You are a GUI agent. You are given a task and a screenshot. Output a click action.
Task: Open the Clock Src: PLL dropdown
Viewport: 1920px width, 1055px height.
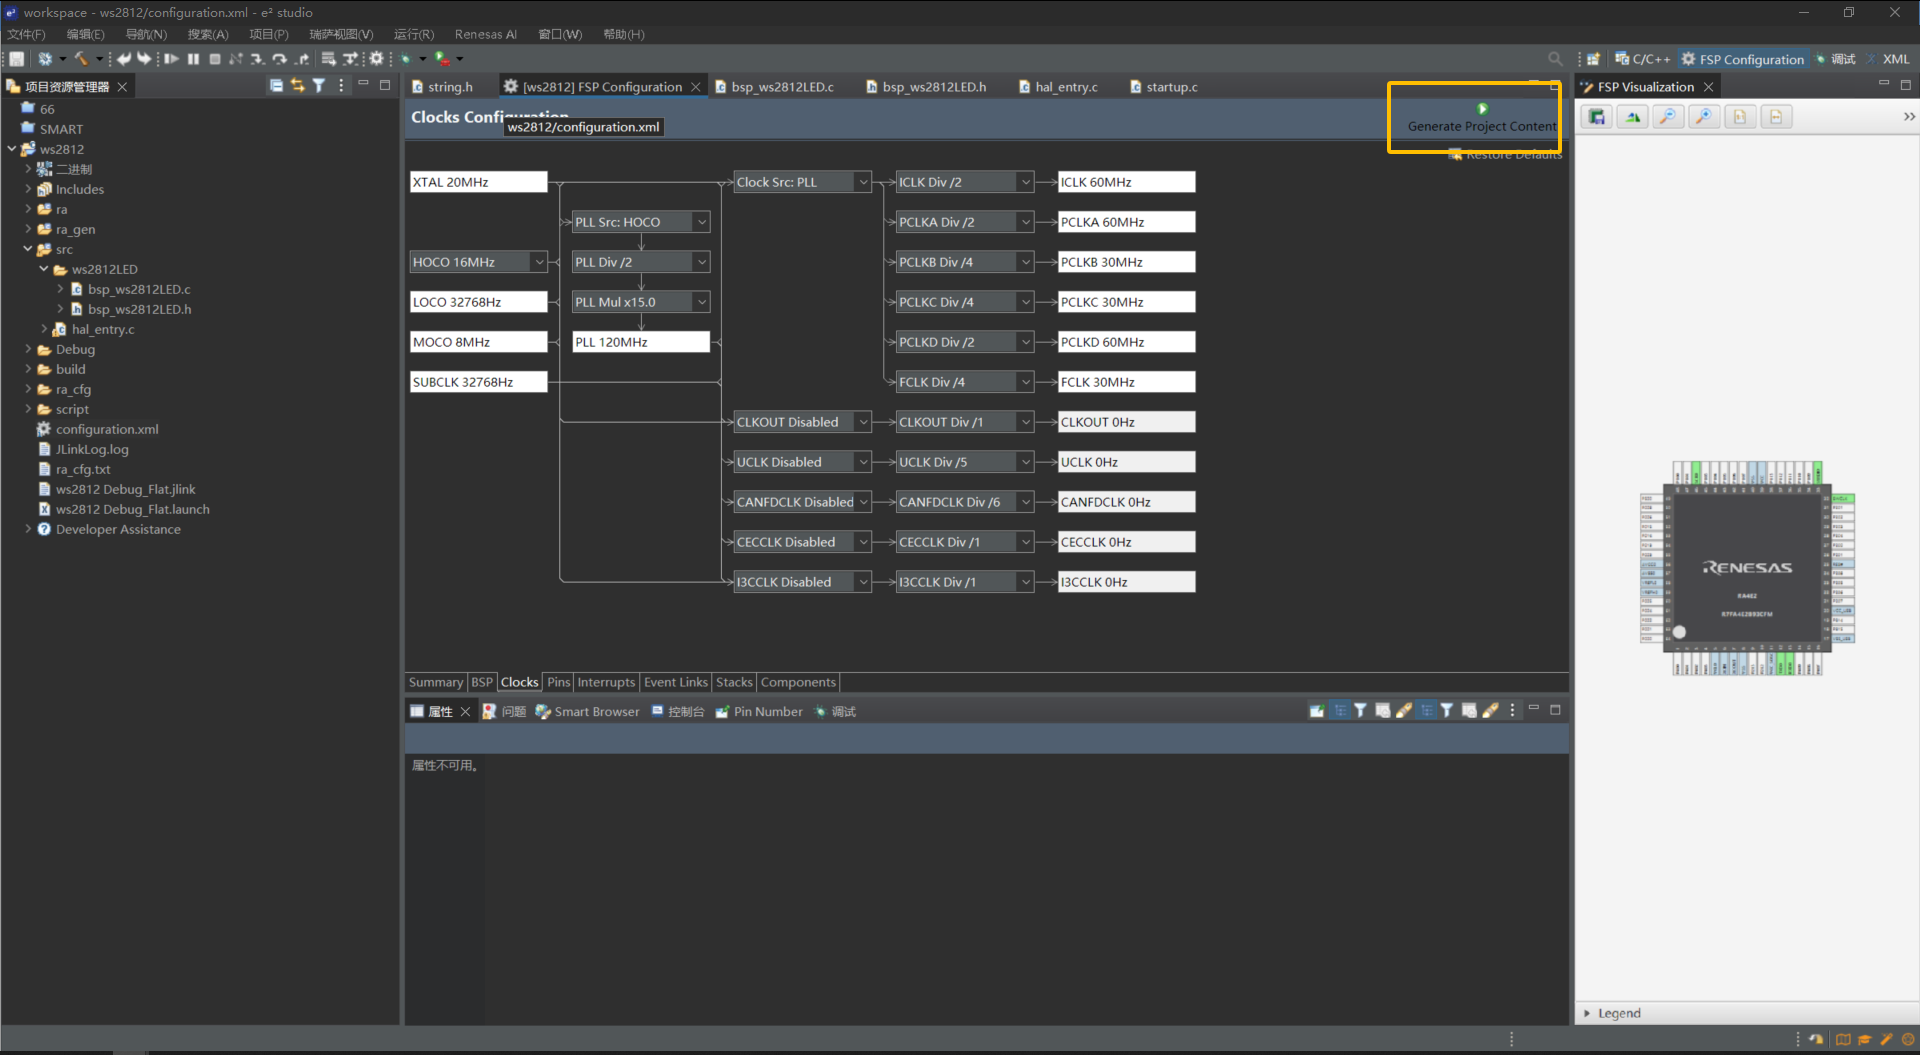[863, 182]
